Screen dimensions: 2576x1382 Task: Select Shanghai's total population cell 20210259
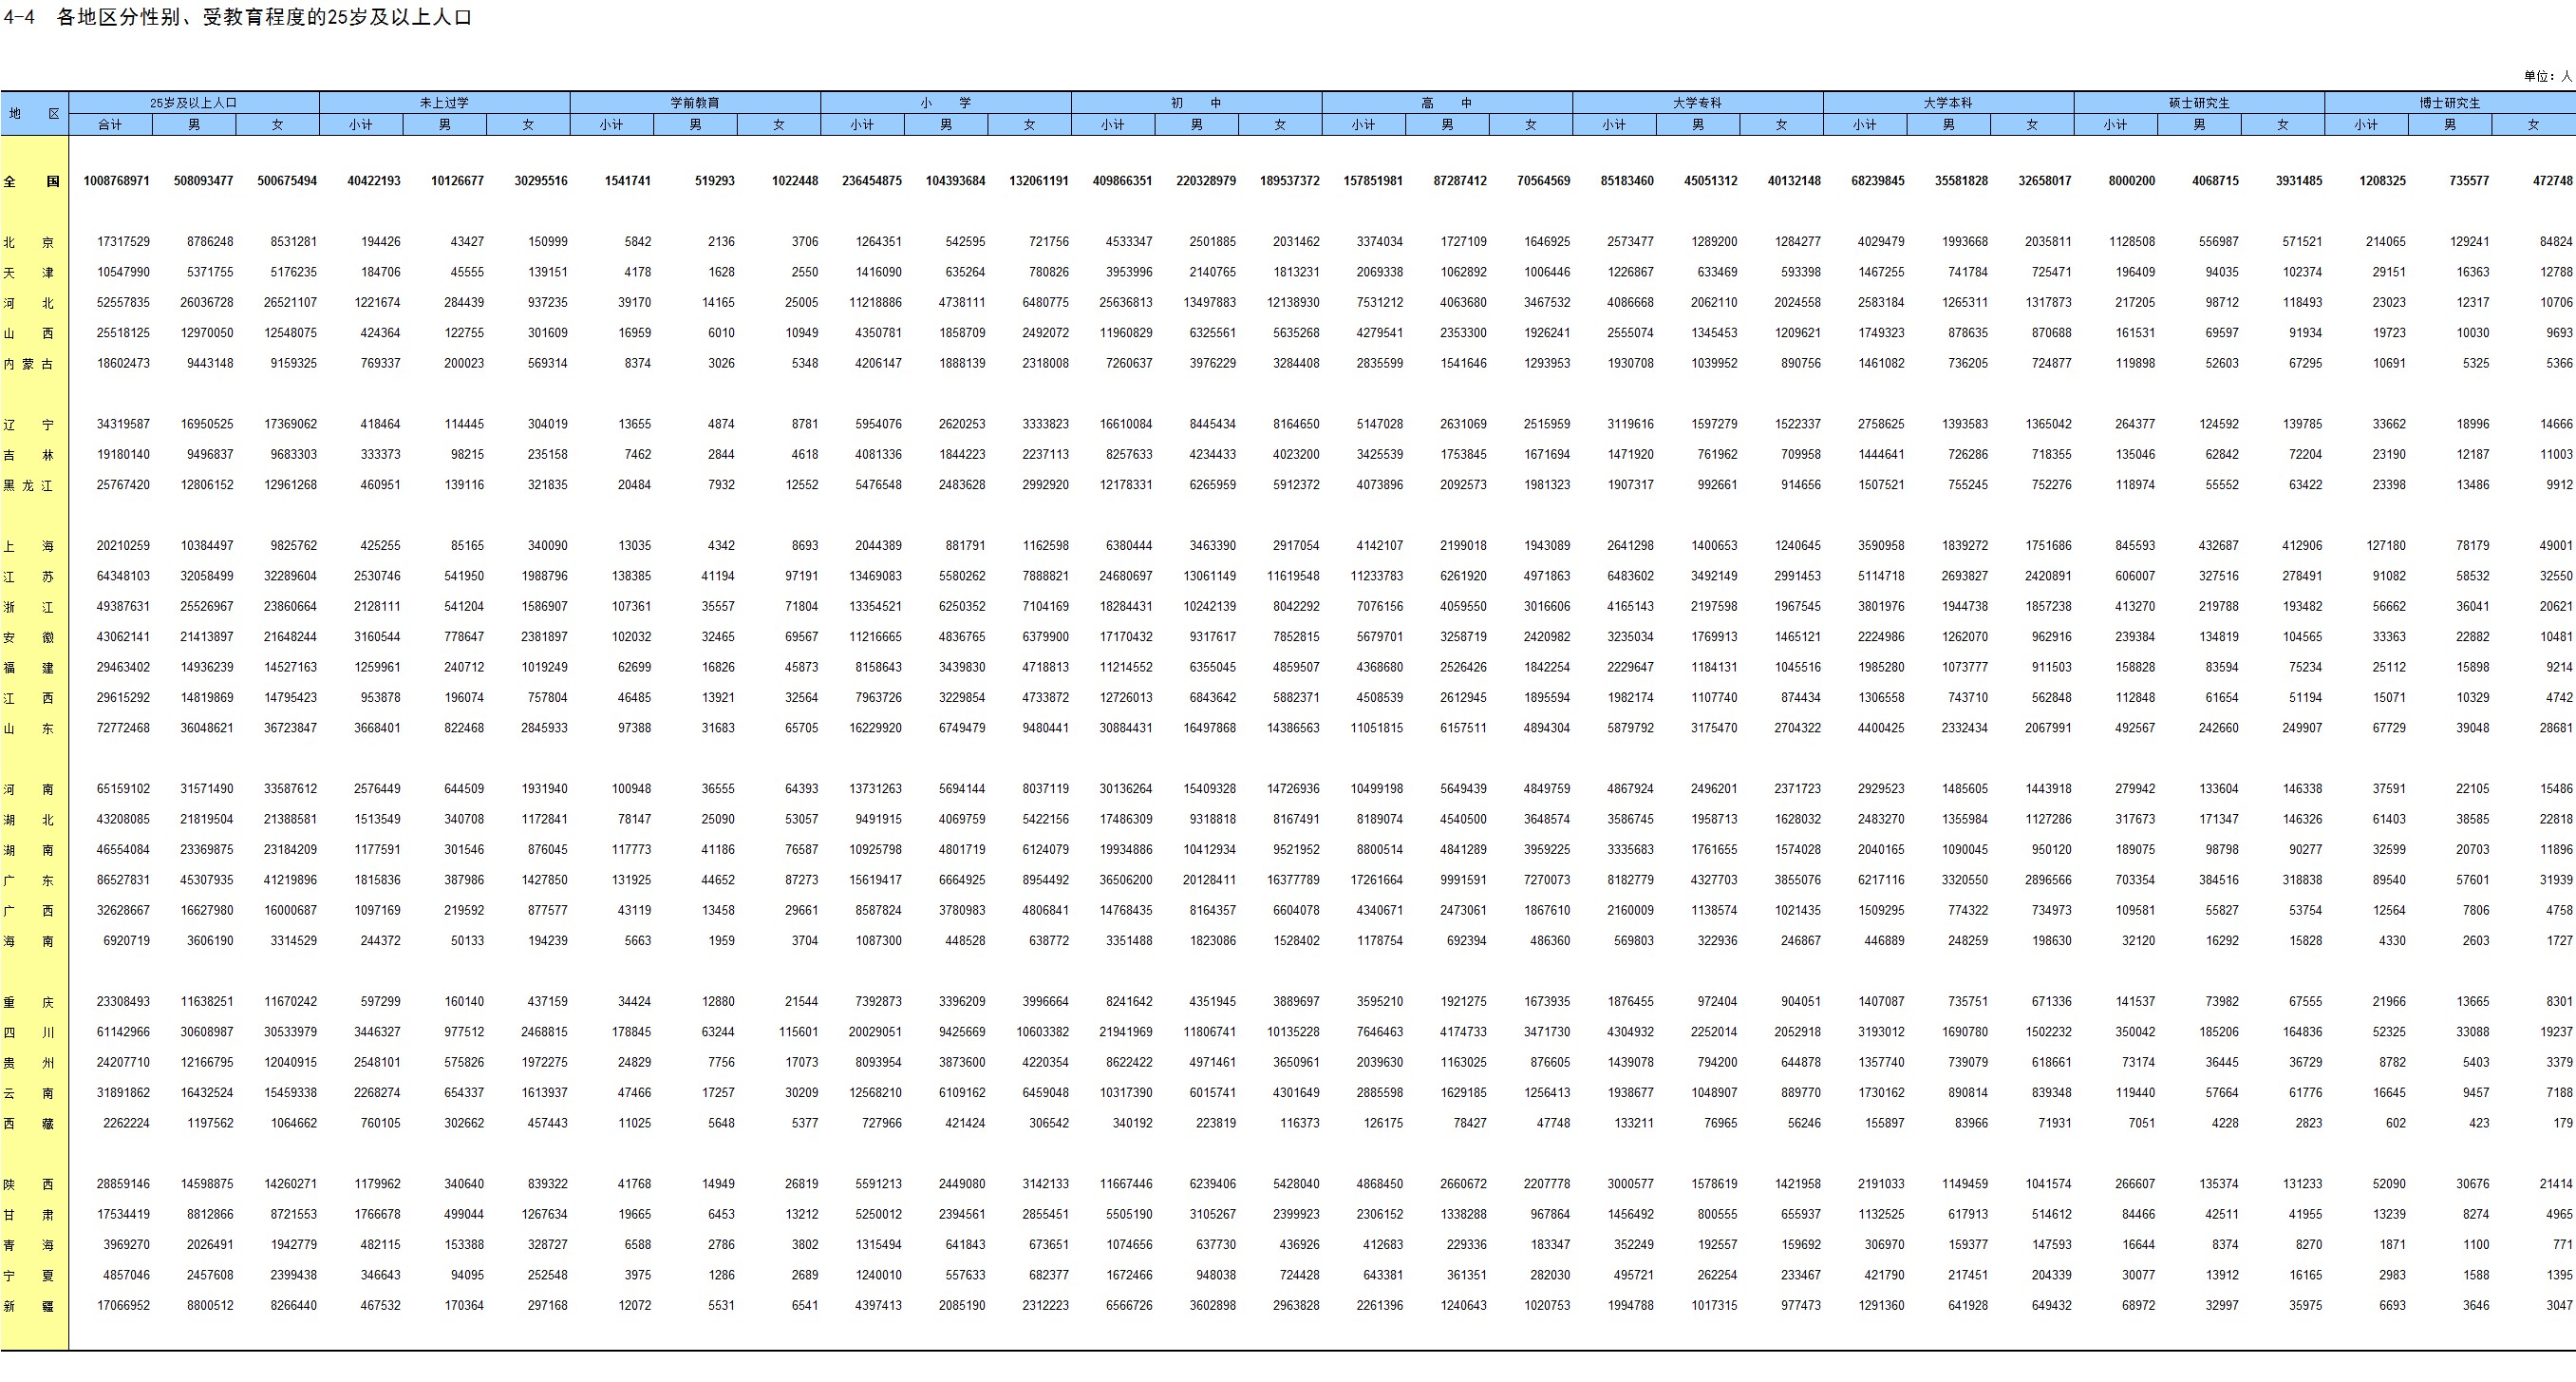pos(123,546)
